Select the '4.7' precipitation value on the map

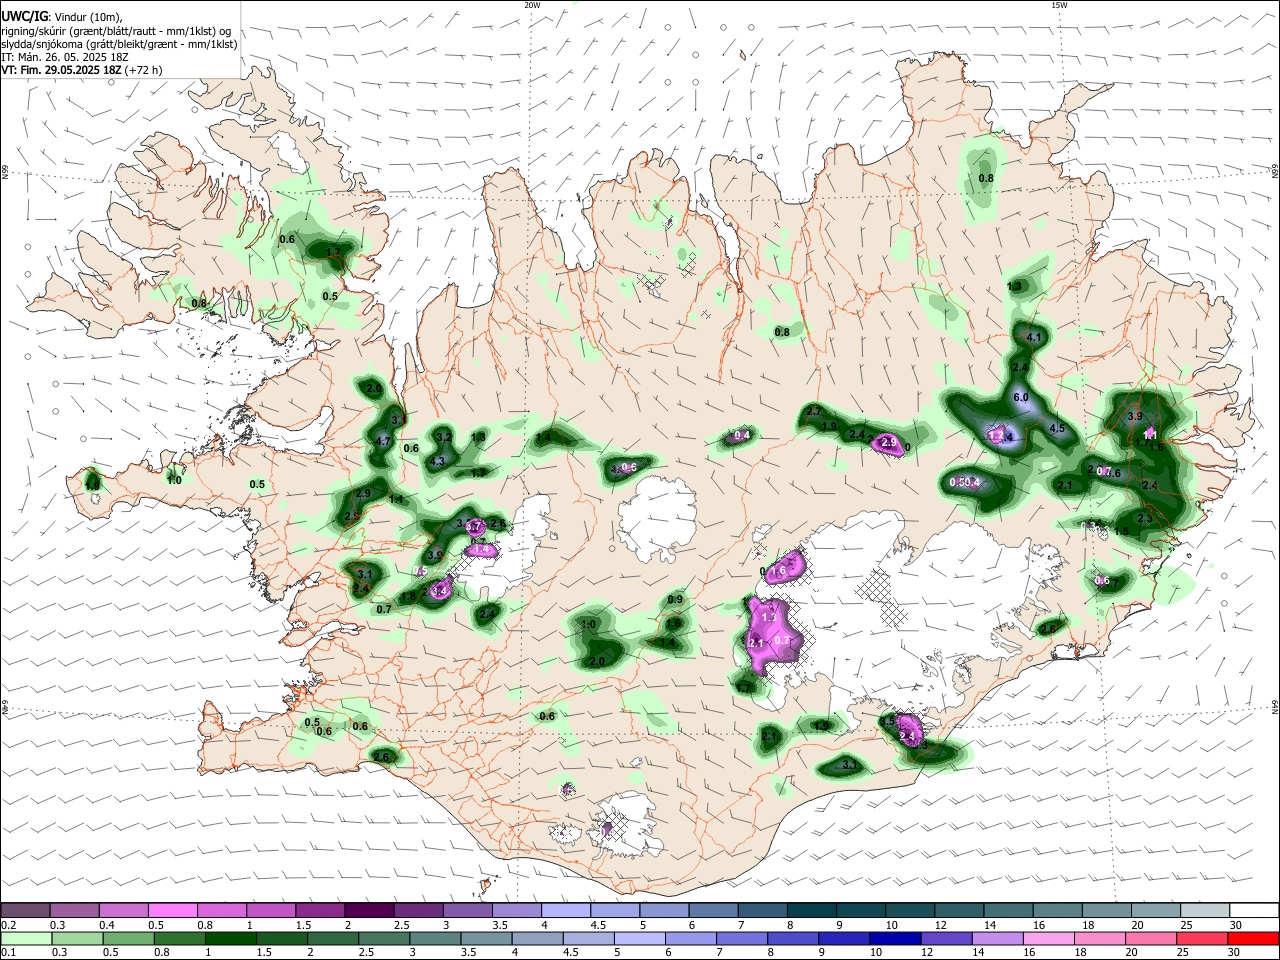[383, 441]
